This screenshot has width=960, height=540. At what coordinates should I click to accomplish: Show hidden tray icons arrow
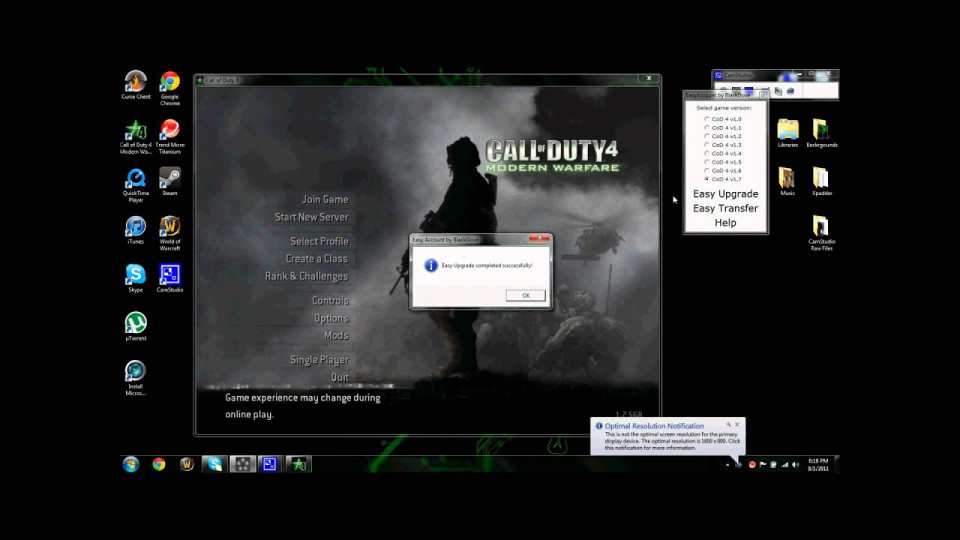tap(727, 465)
